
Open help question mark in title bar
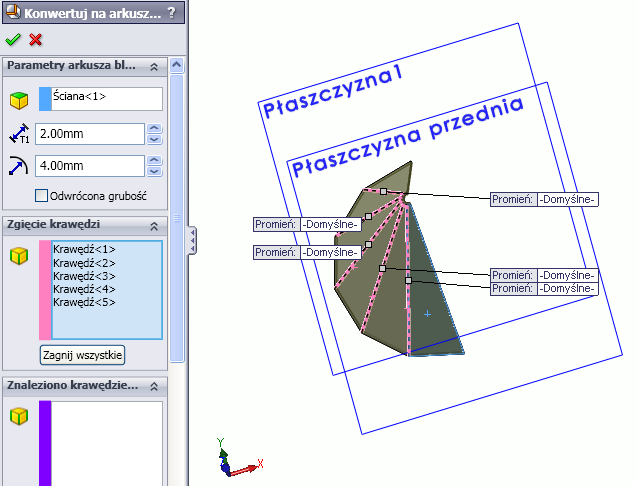tap(172, 13)
